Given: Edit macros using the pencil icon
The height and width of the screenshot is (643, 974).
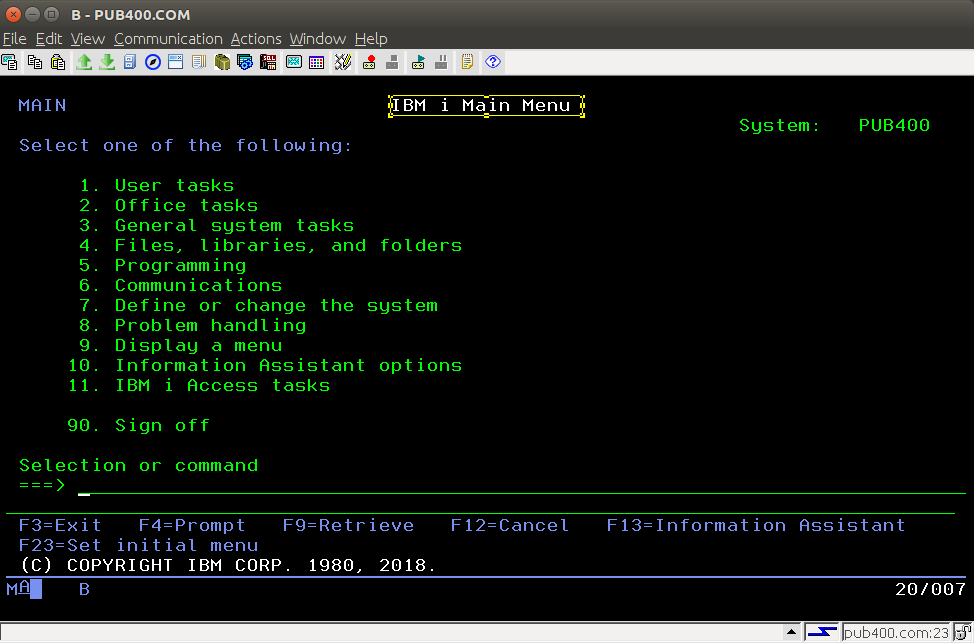Looking at the screenshot, I should [x=341, y=61].
